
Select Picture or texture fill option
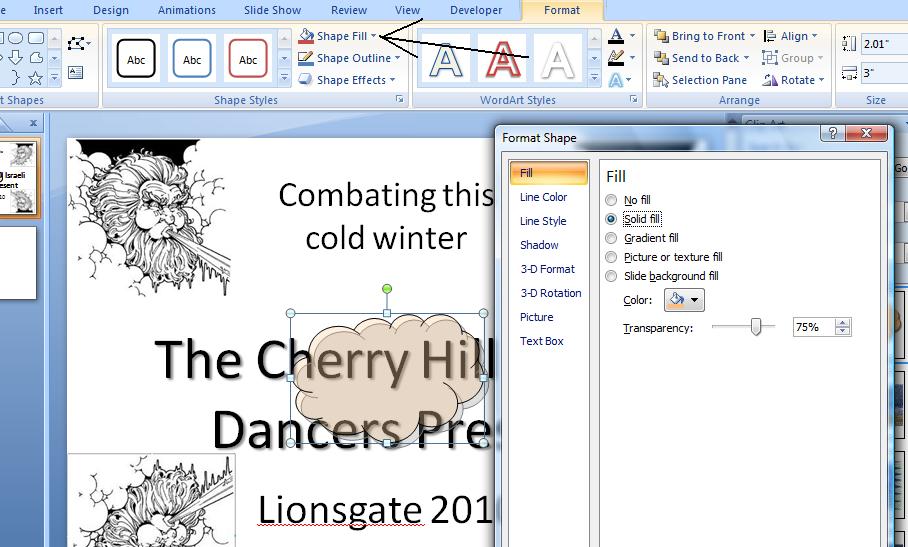pyautogui.click(x=611, y=257)
